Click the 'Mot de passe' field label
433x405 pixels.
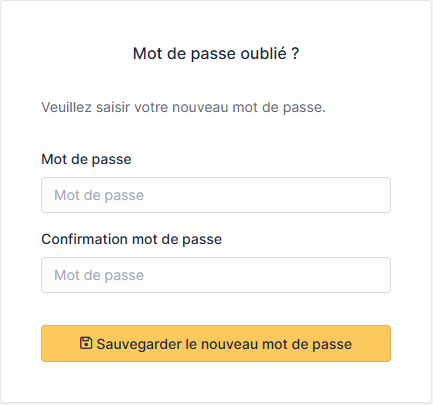tap(86, 159)
